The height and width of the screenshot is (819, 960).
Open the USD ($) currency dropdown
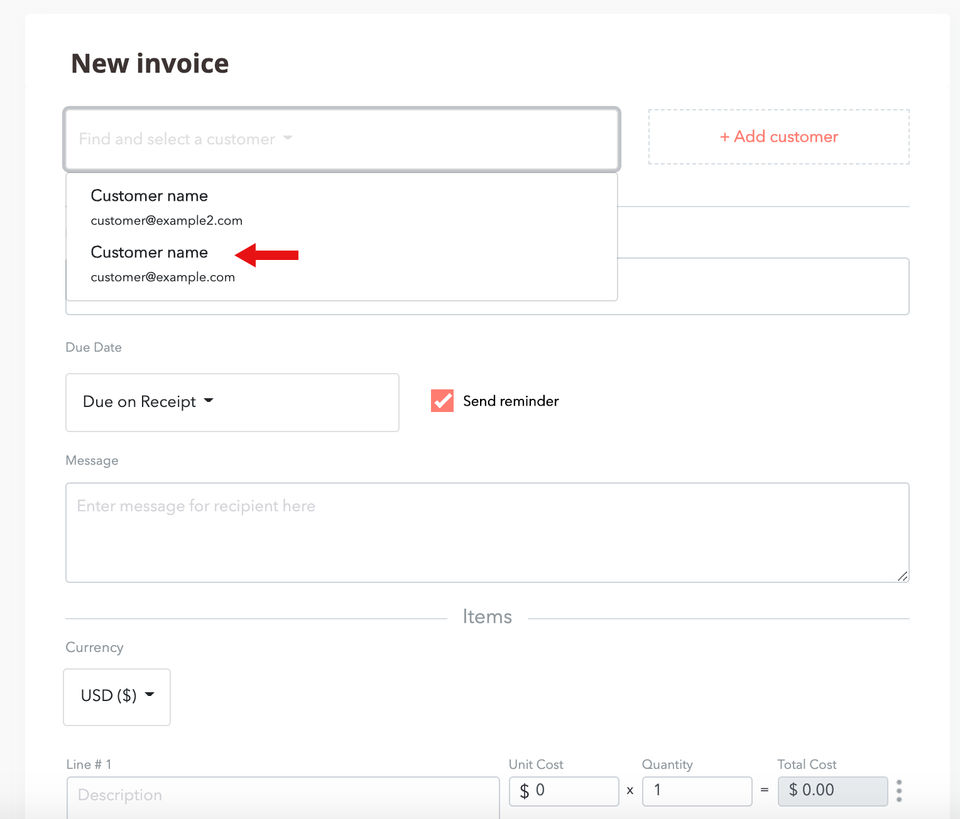(117, 697)
